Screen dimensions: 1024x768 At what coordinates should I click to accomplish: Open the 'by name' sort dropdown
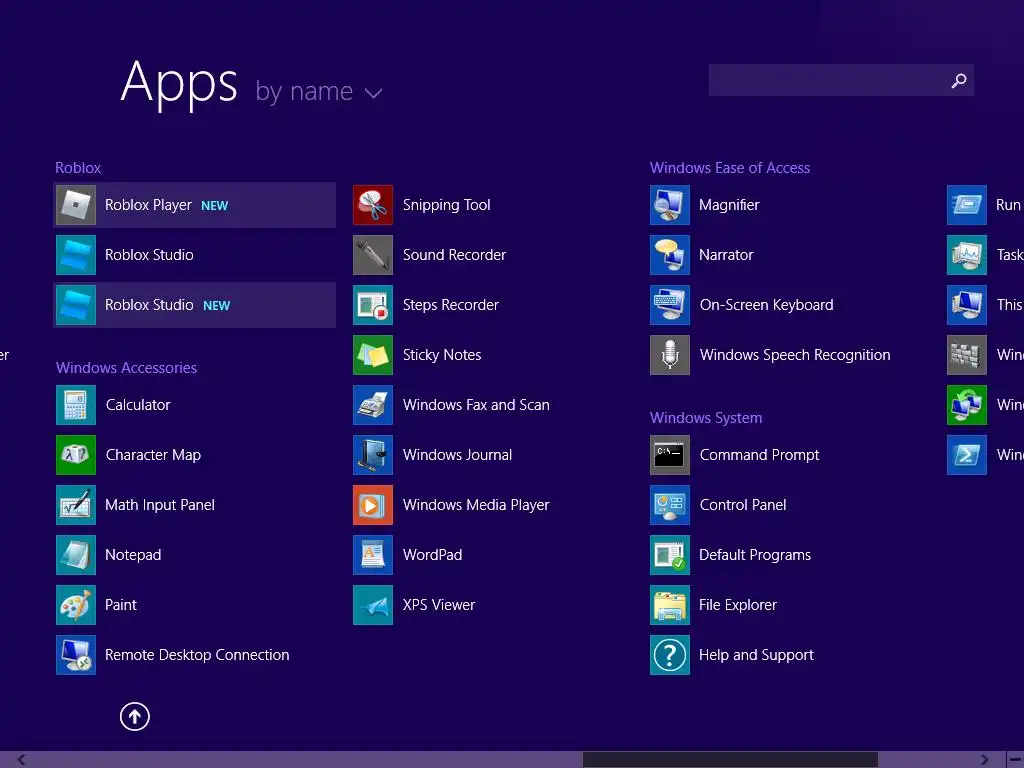click(318, 91)
